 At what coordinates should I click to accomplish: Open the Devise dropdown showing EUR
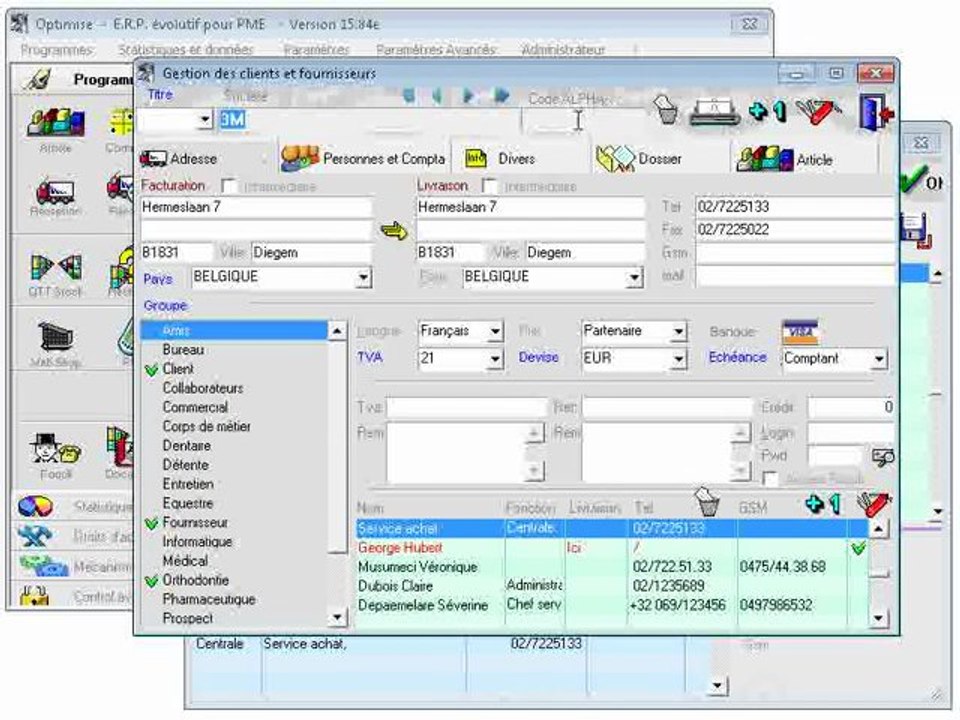(x=678, y=359)
